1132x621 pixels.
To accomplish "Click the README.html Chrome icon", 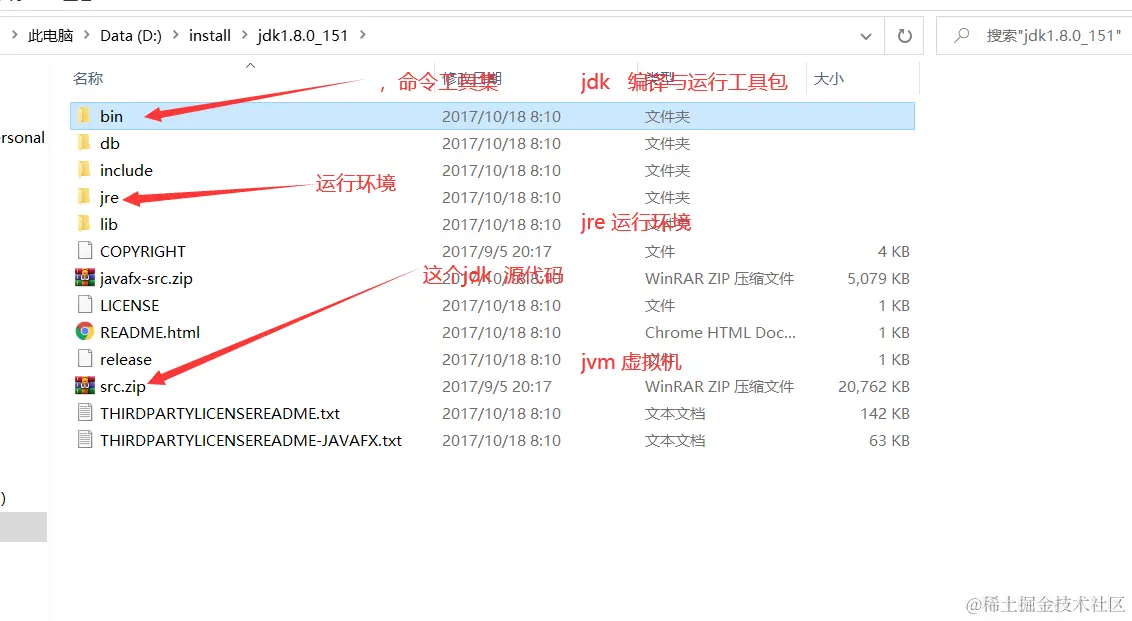I will coord(84,331).
